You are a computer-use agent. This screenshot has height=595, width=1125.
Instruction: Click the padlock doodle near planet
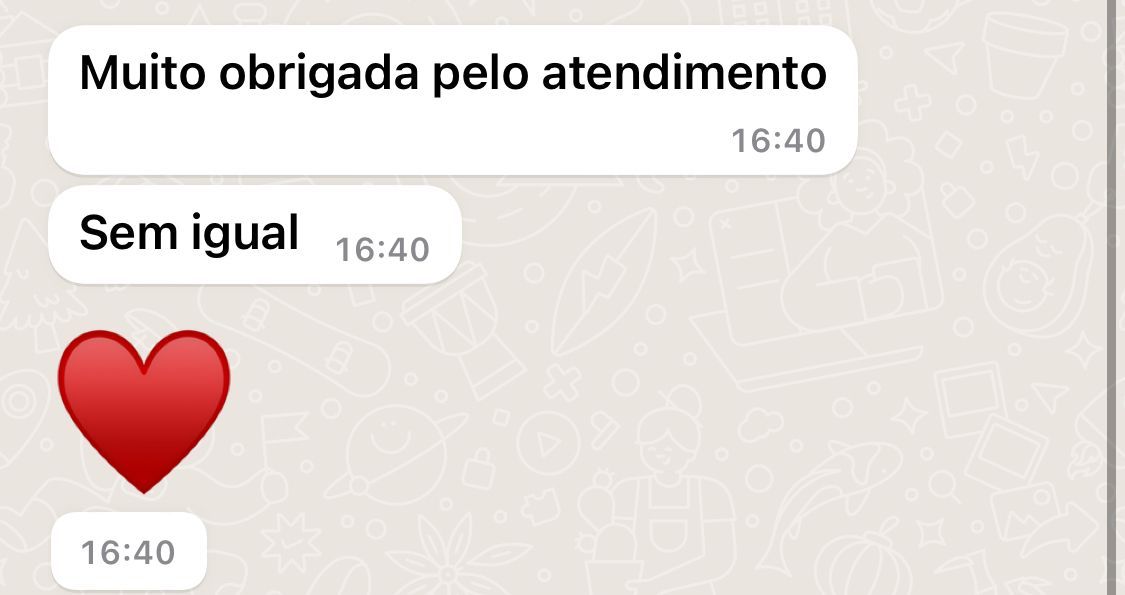[479, 469]
